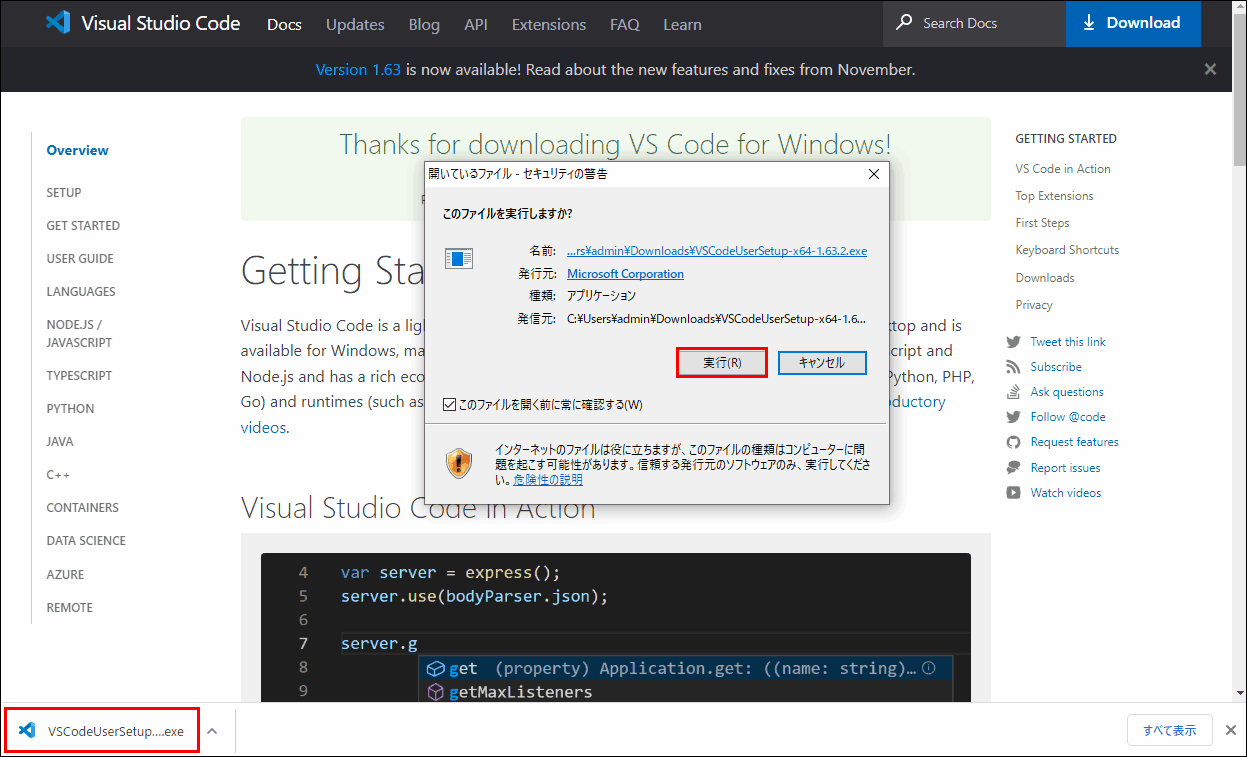The height and width of the screenshot is (757, 1247).
Task: Click the VS Code icon in the download bar
Action: (28, 730)
